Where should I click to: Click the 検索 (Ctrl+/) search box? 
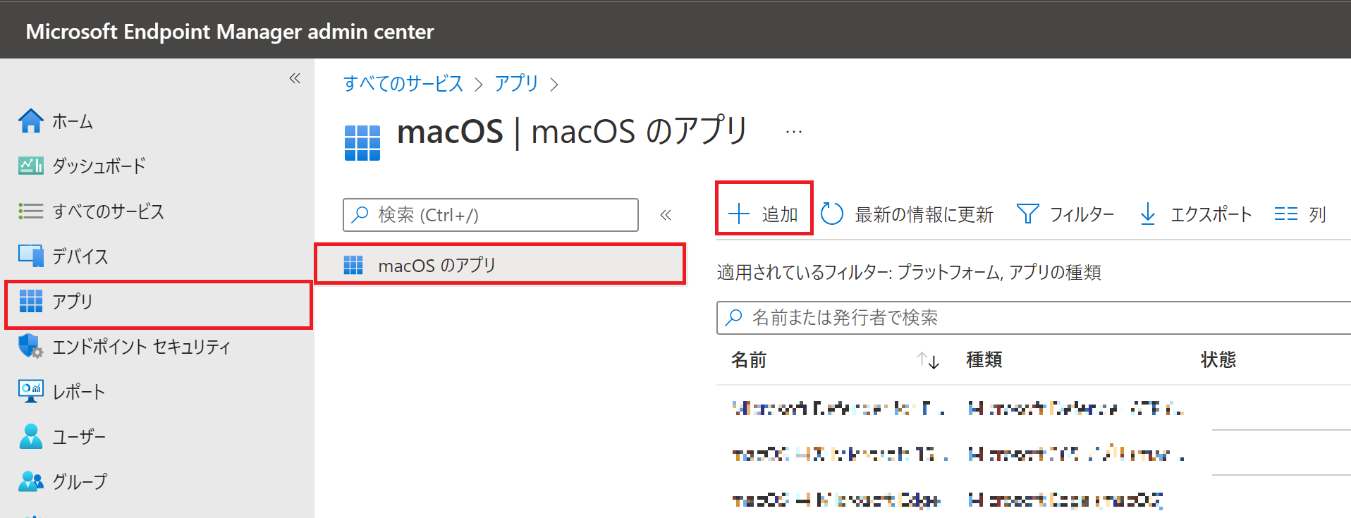tap(490, 214)
